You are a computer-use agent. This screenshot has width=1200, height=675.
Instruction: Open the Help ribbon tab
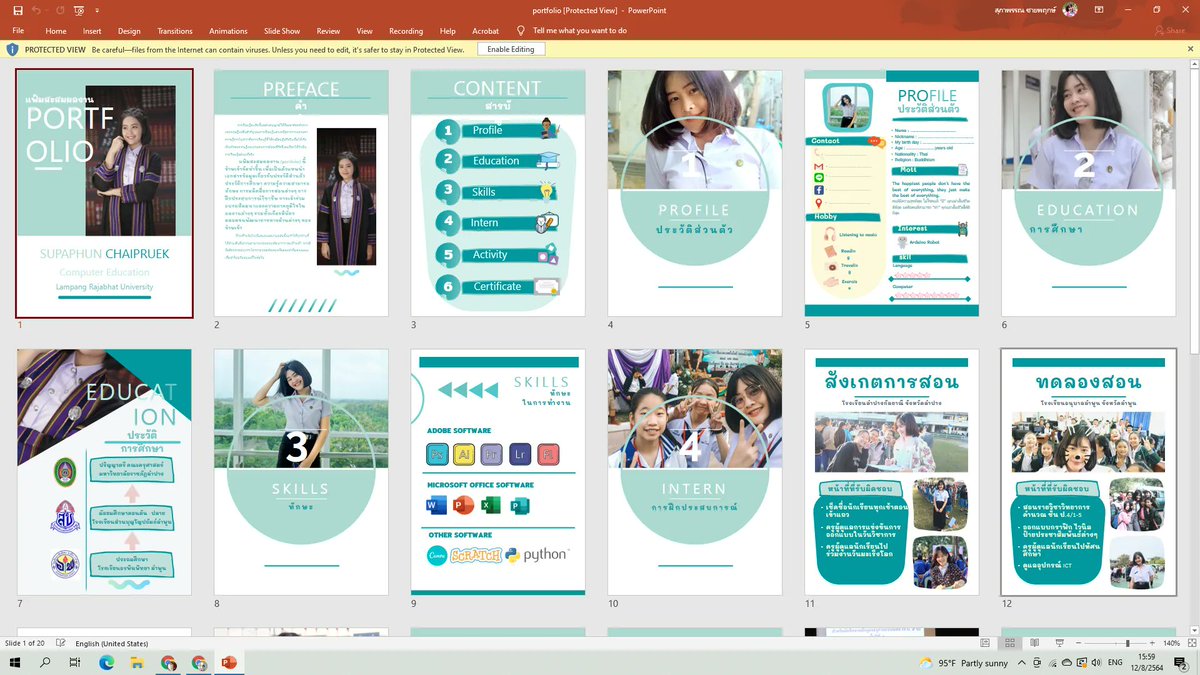pos(448,31)
